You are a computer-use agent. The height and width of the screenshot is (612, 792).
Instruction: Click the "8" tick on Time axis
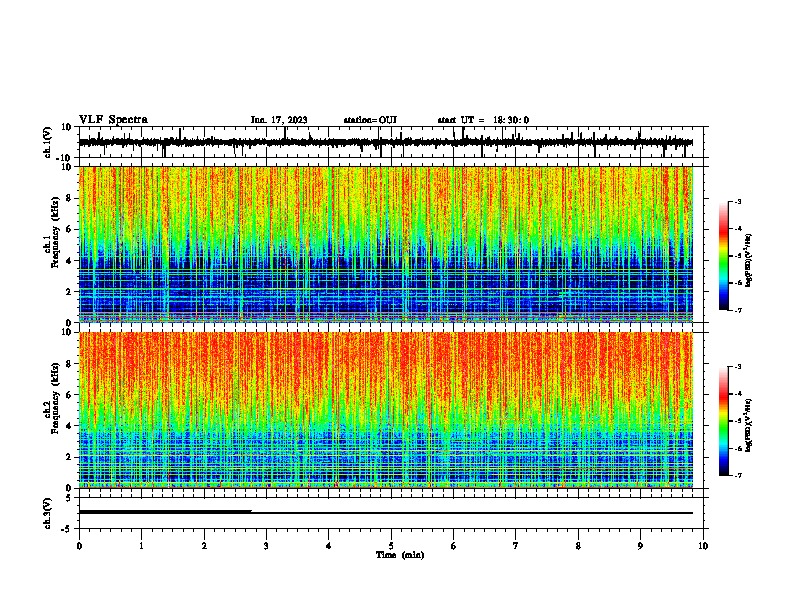[x=578, y=546]
